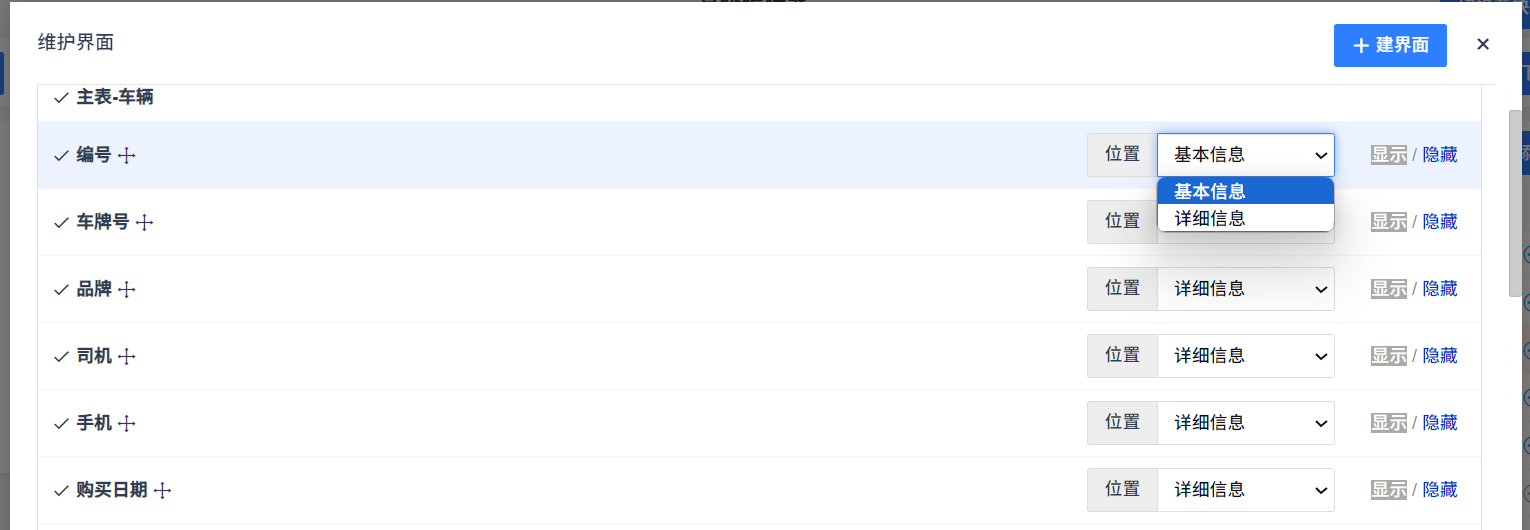Click the move icon next to 司机
This screenshot has width=1530, height=530.
pos(127,357)
